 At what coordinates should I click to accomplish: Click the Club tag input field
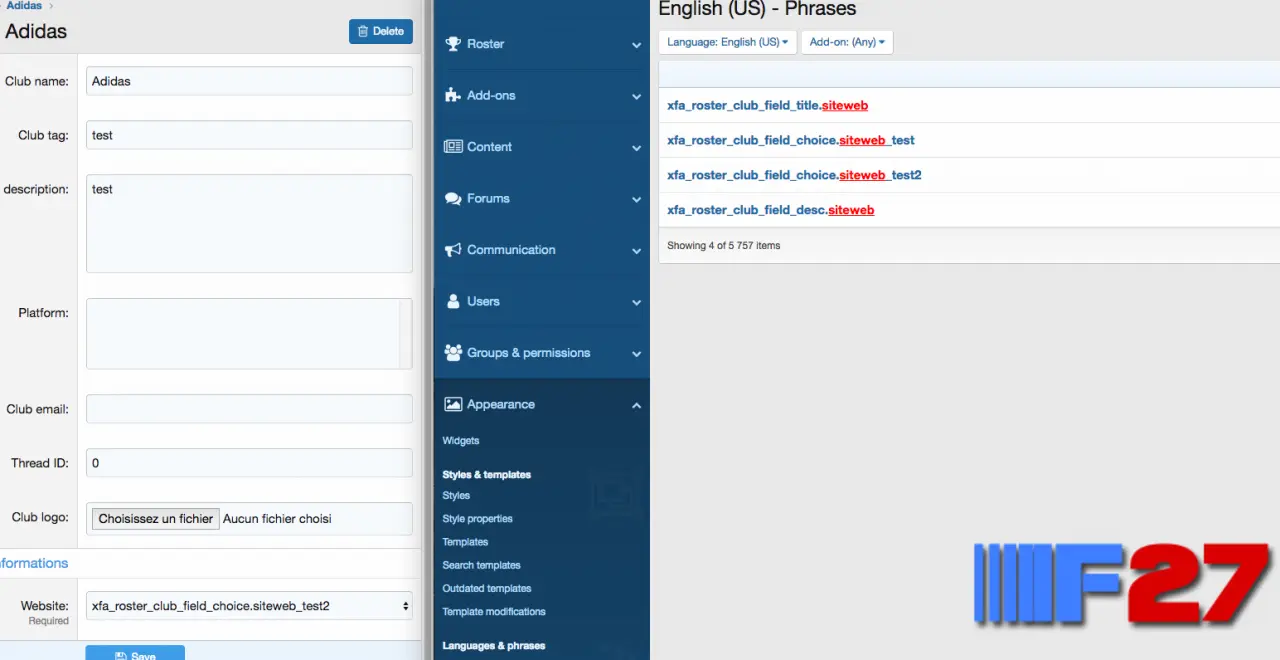[249, 135]
